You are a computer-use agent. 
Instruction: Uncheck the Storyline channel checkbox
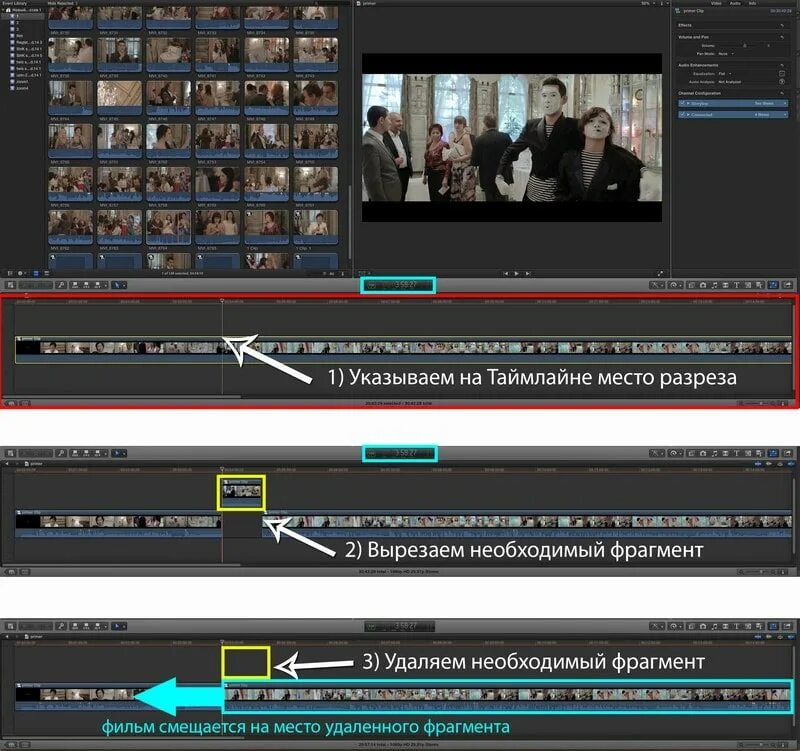click(682, 104)
